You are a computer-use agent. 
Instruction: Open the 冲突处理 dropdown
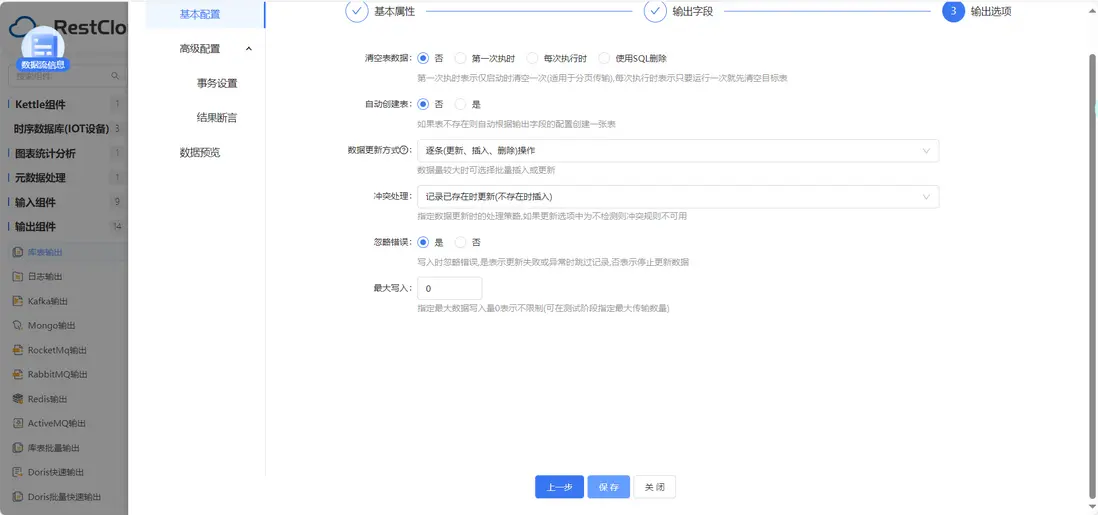(x=678, y=197)
